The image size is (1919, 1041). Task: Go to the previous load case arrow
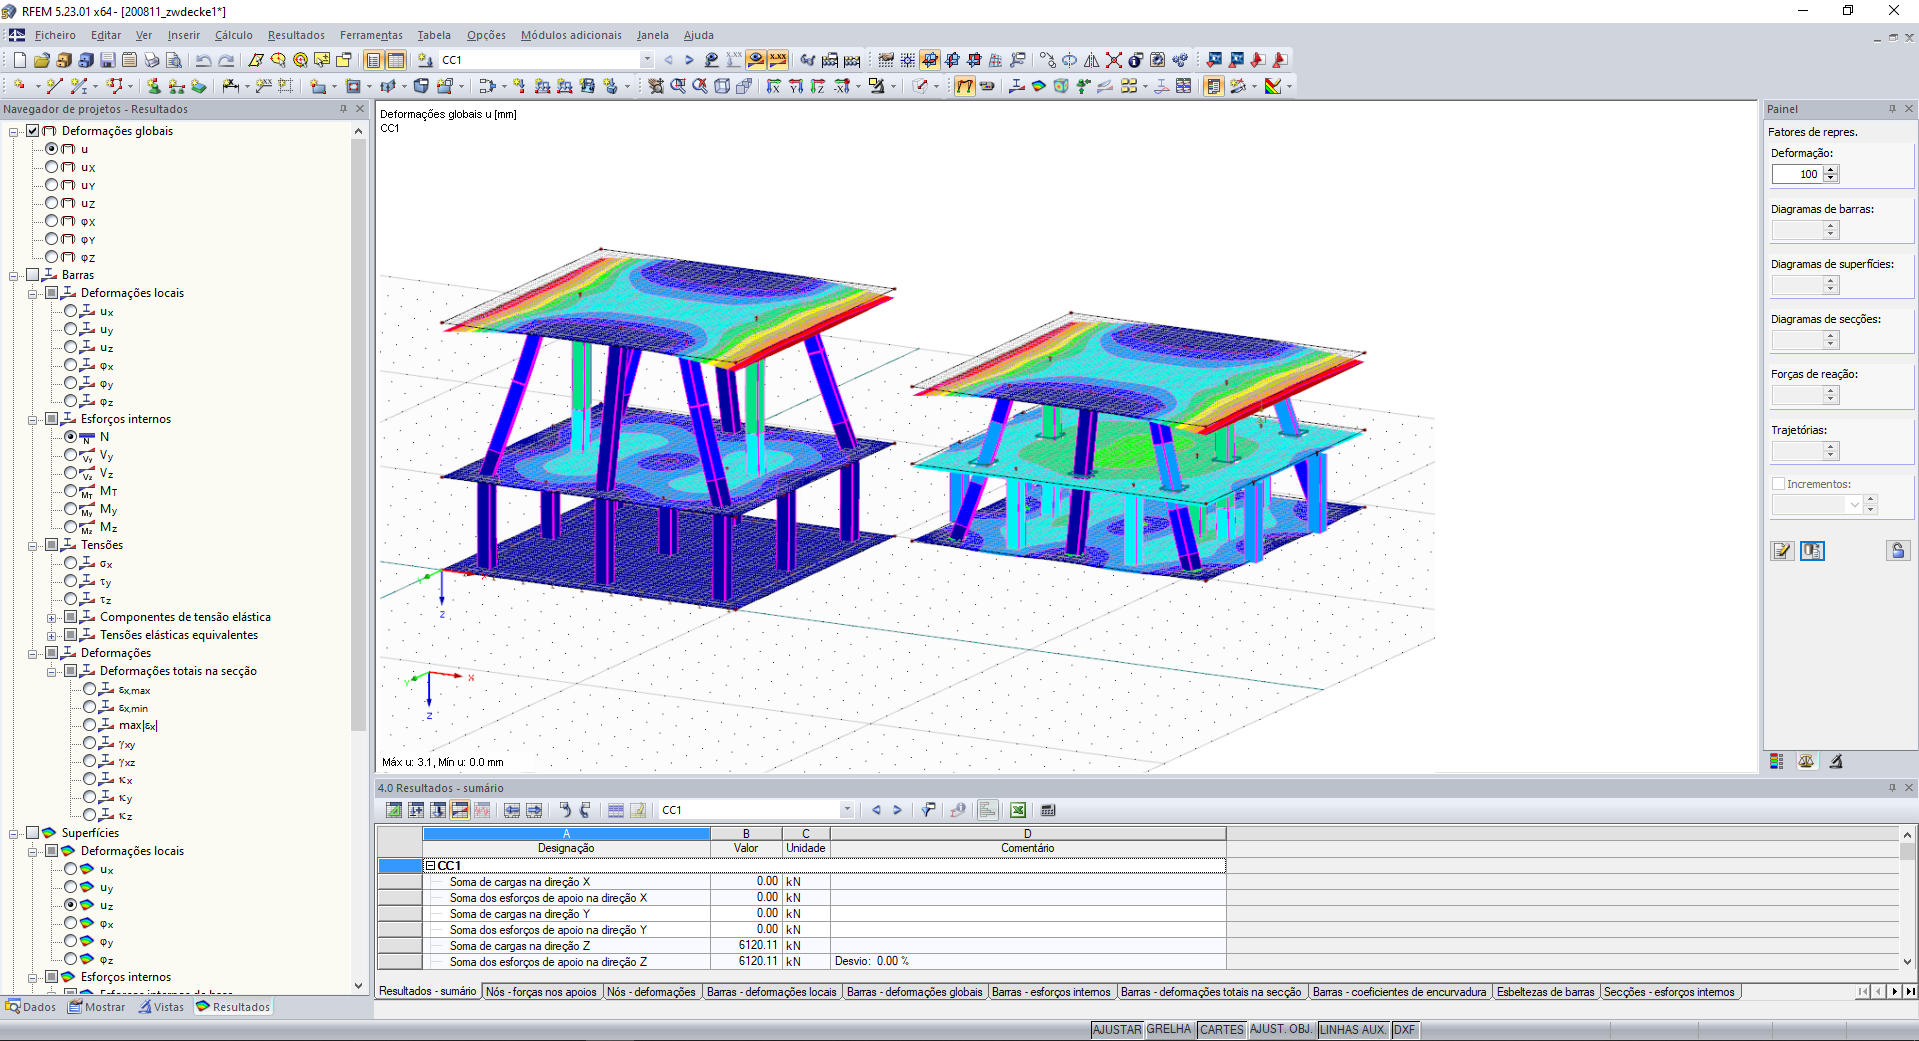tap(669, 60)
